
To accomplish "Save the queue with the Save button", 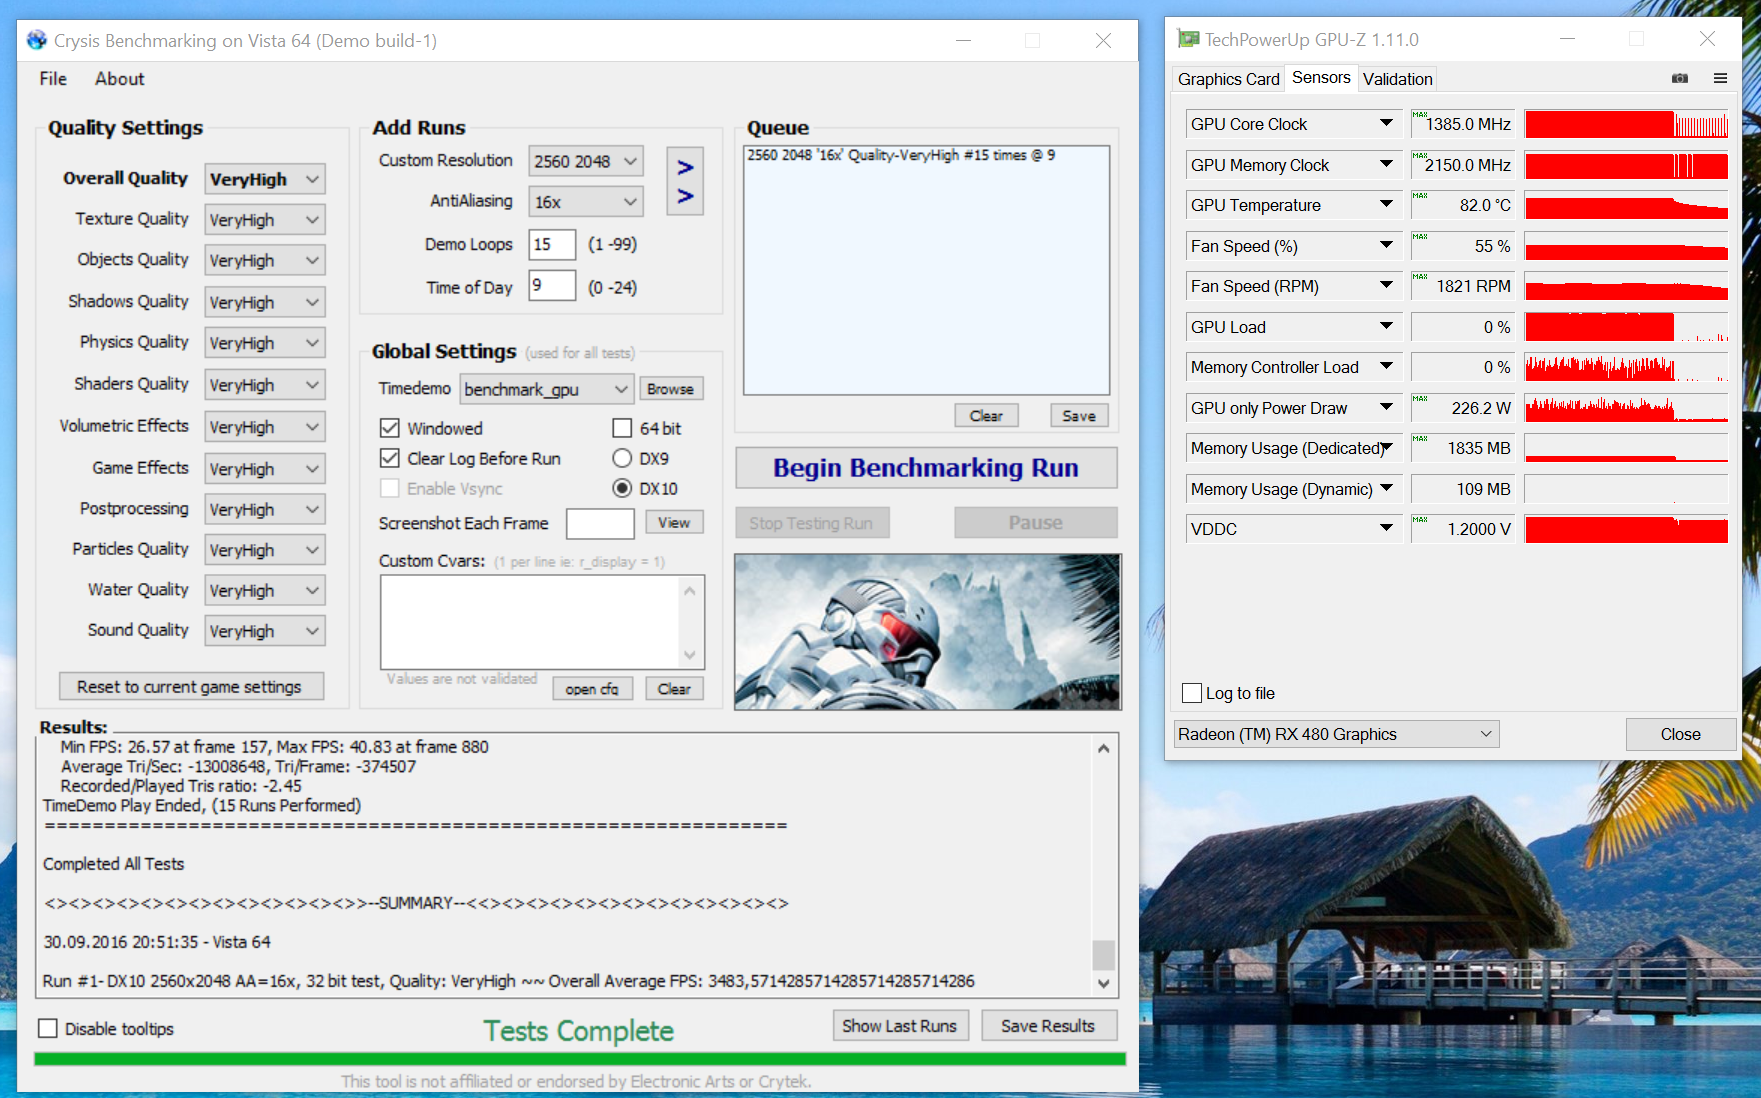I will point(1079,416).
